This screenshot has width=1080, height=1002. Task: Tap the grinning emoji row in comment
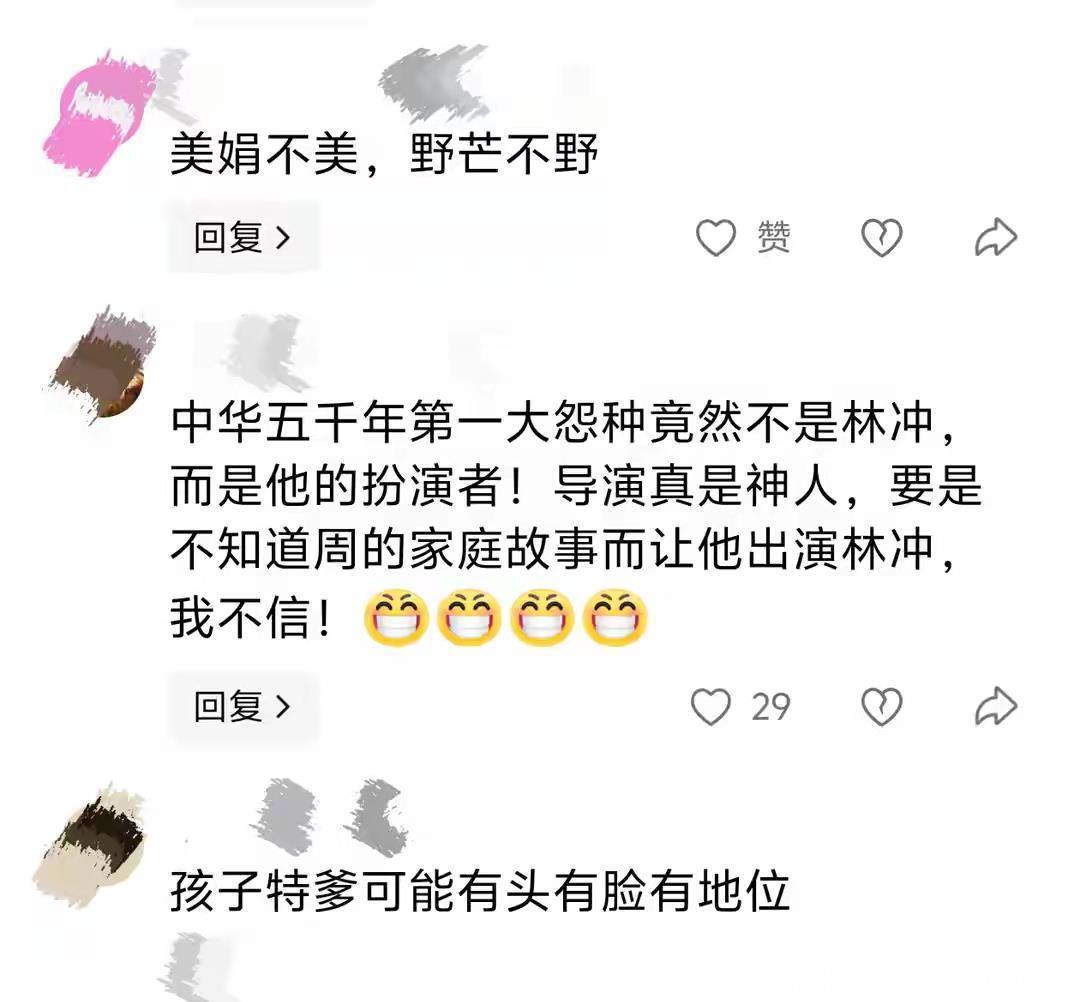(506, 618)
